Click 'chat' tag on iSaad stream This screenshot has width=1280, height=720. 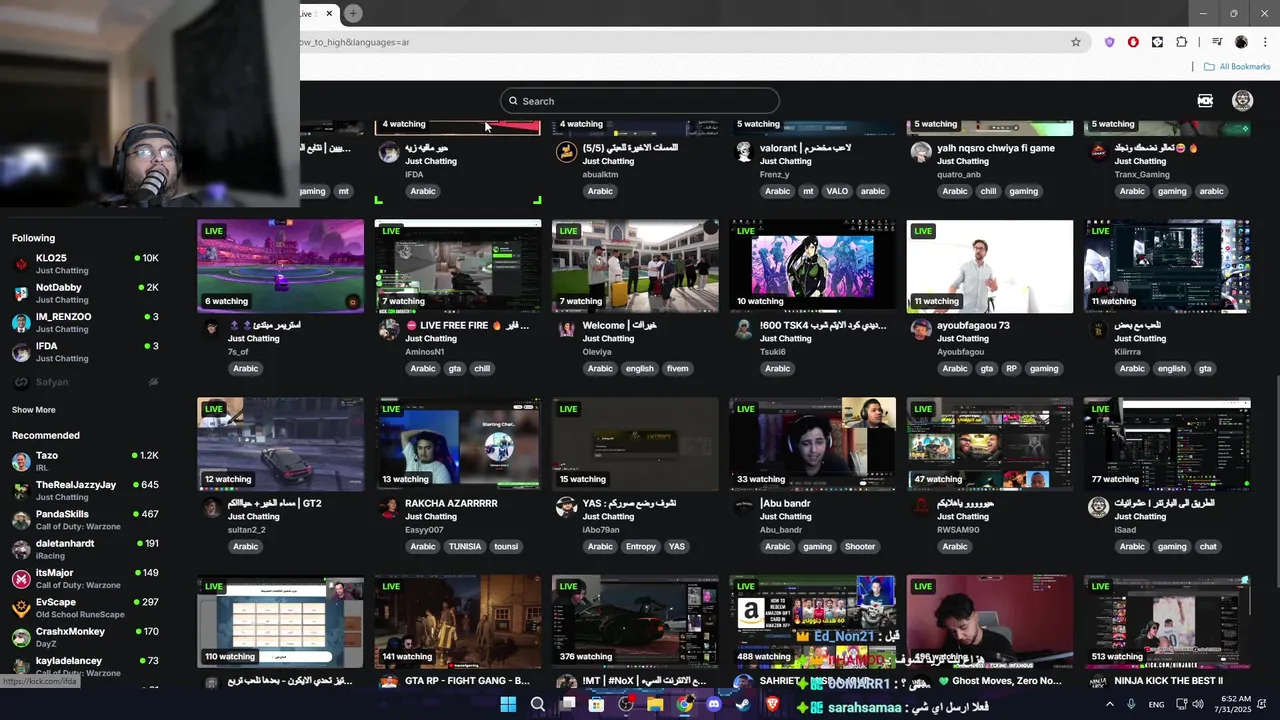[x=1208, y=547]
